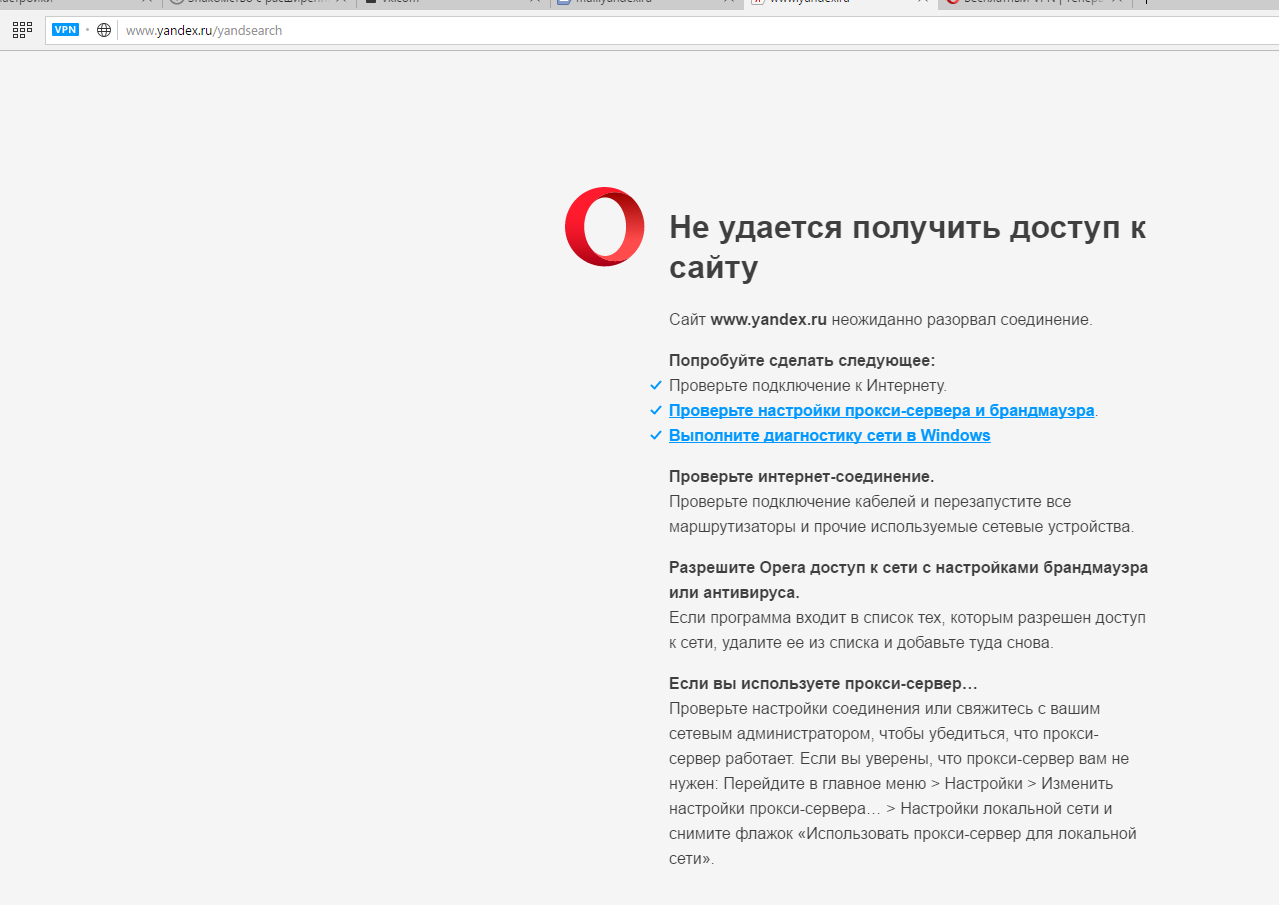Click the paragraph starting 'Если программа входит в список'
The width and height of the screenshot is (1279, 905).
click(x=907, y=630)
